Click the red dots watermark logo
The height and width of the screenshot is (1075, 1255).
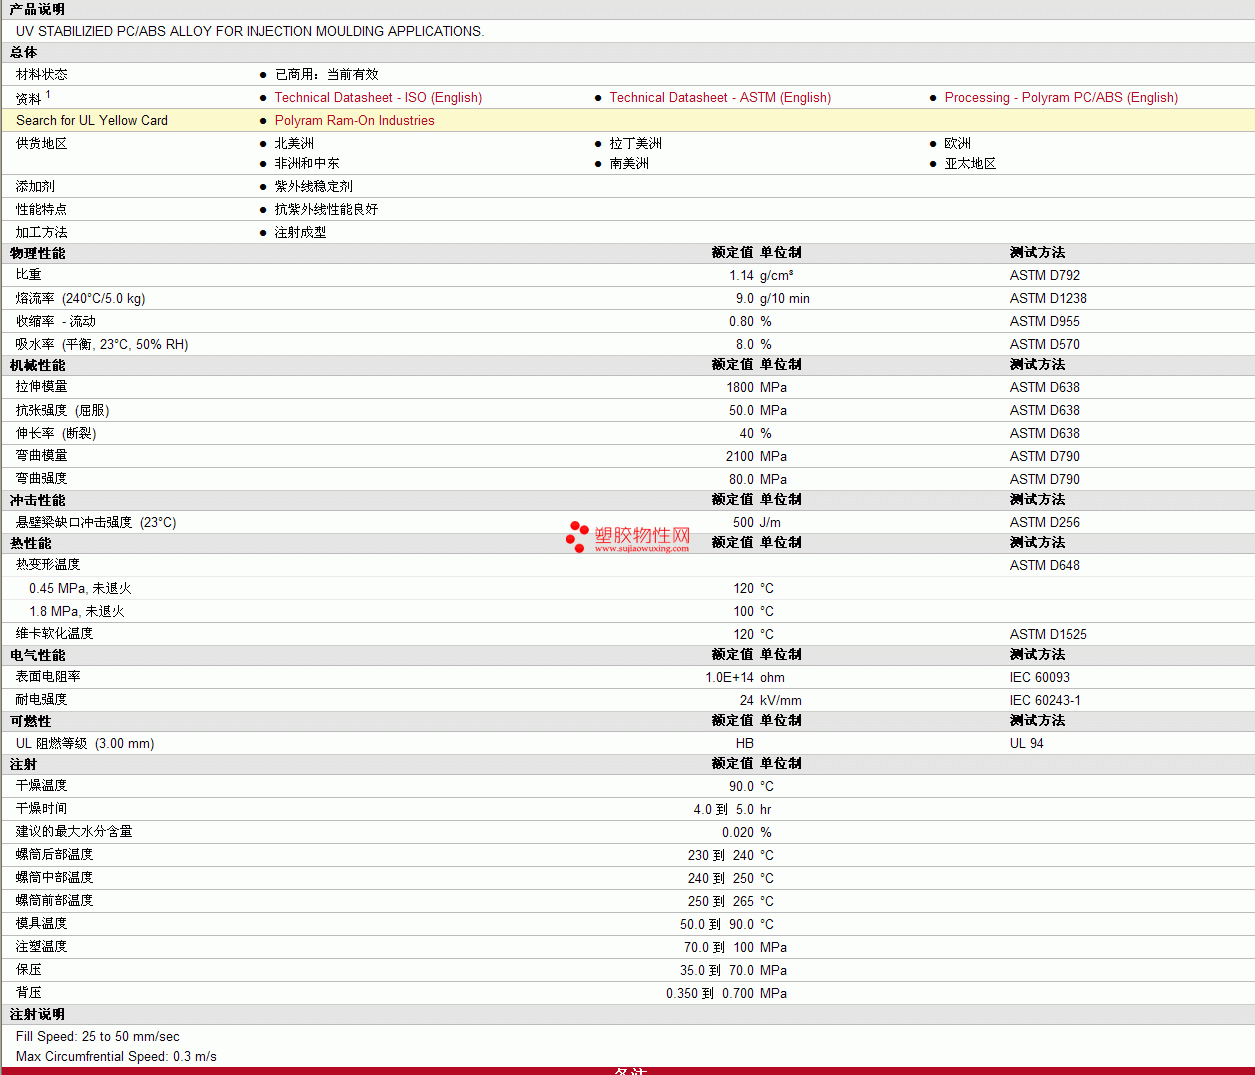point(577,536)
